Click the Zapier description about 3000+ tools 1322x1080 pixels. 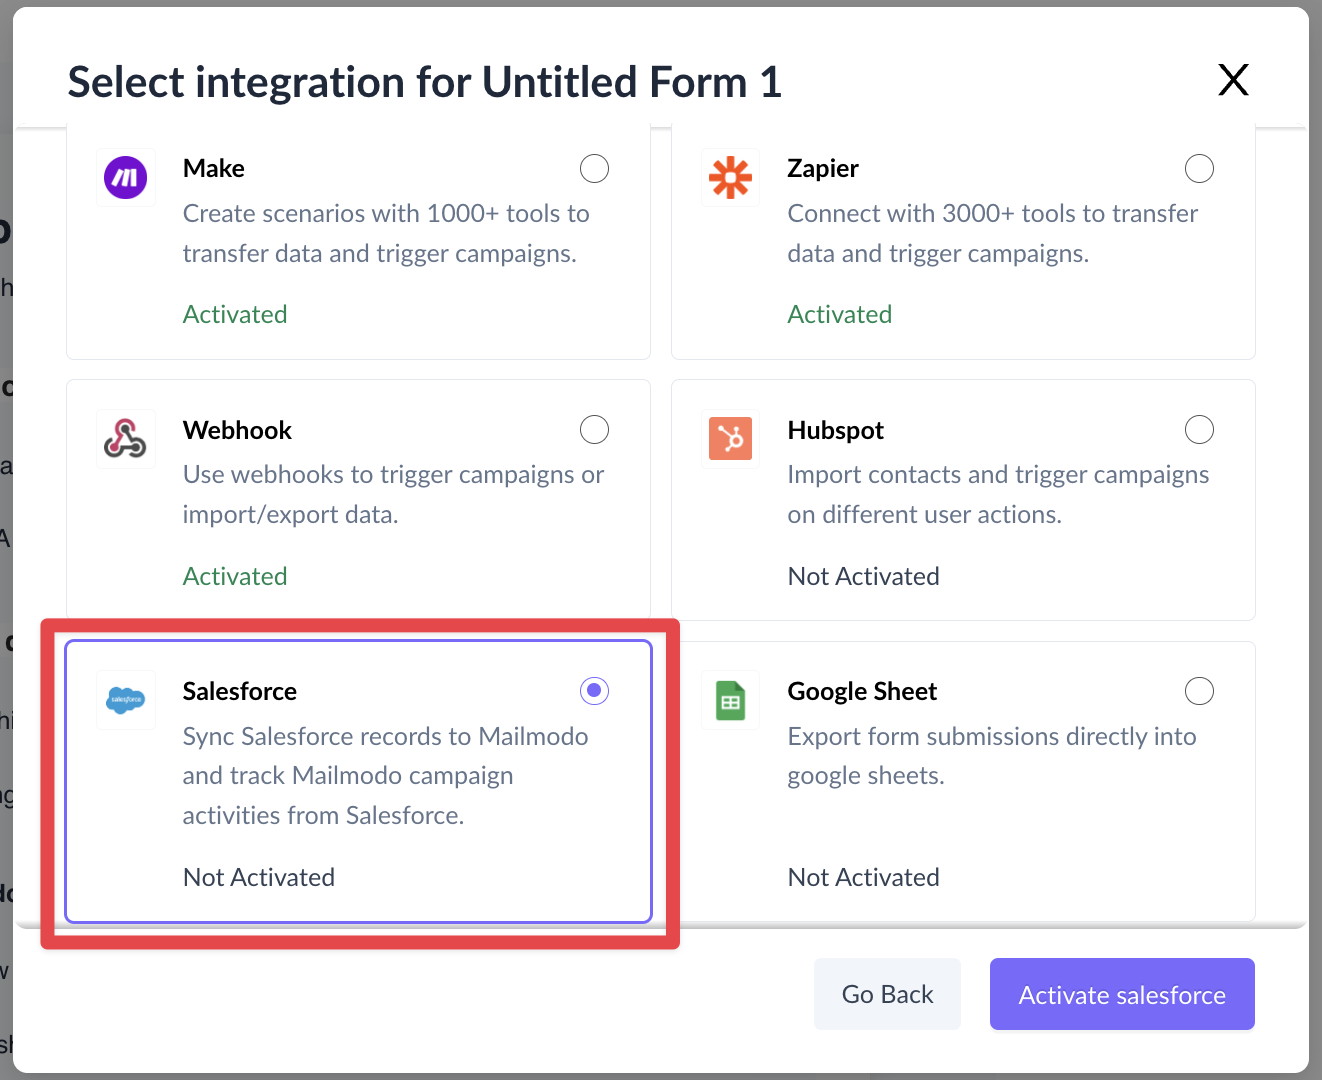click(x=992, y=233)
